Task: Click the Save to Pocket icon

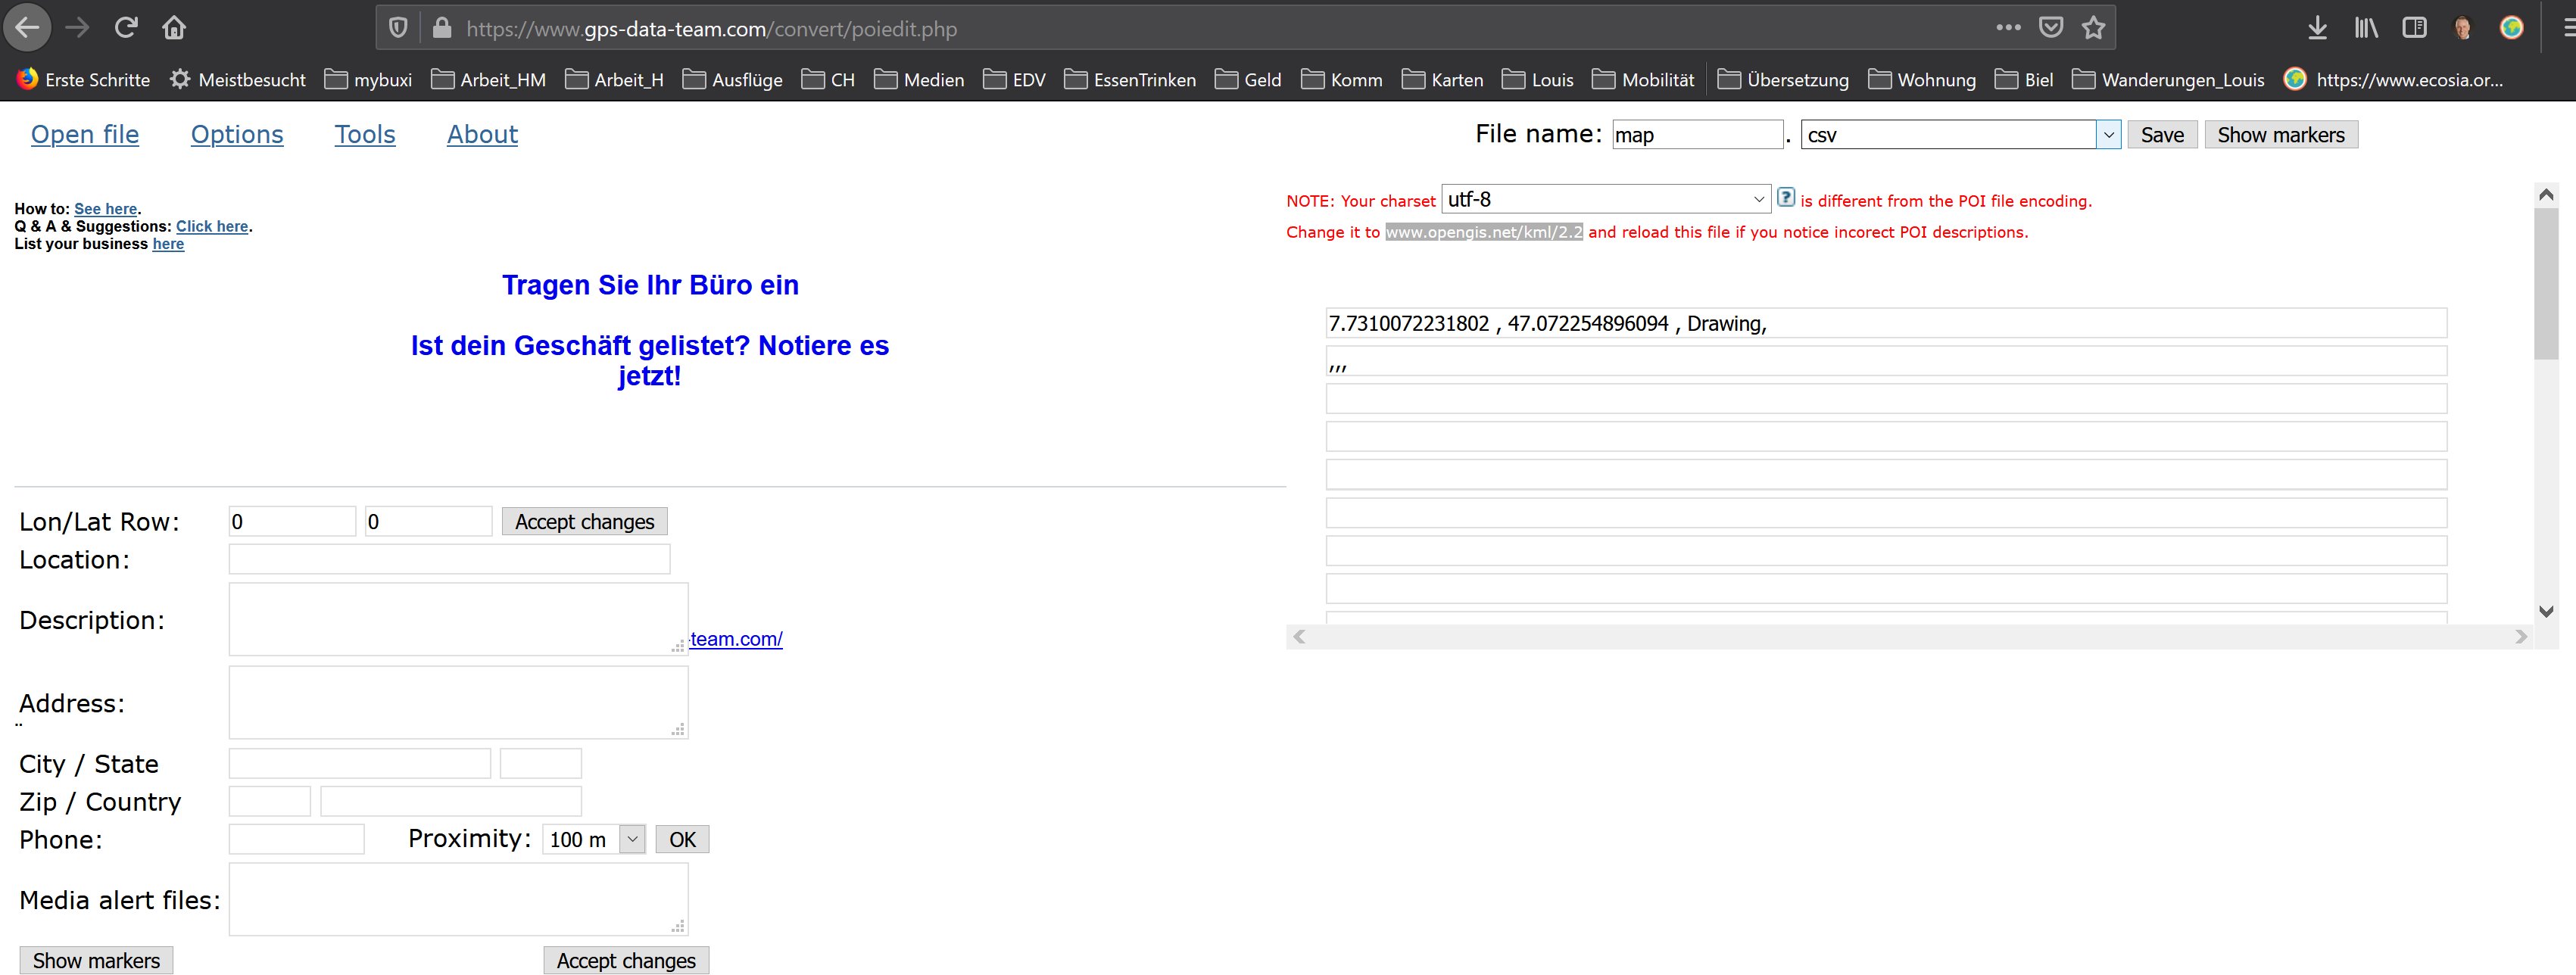Action: pos(2051,28)
